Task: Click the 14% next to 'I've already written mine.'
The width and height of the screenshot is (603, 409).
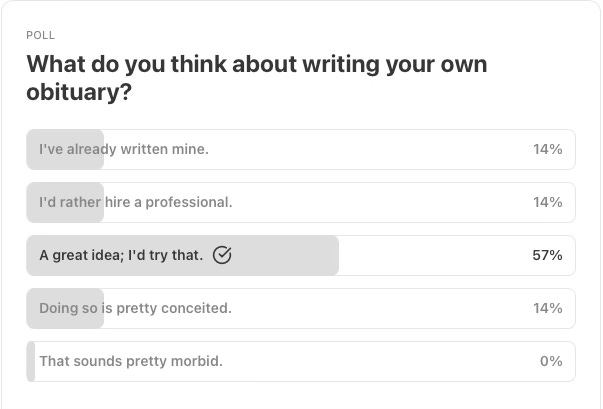Action: coord(548,149)
